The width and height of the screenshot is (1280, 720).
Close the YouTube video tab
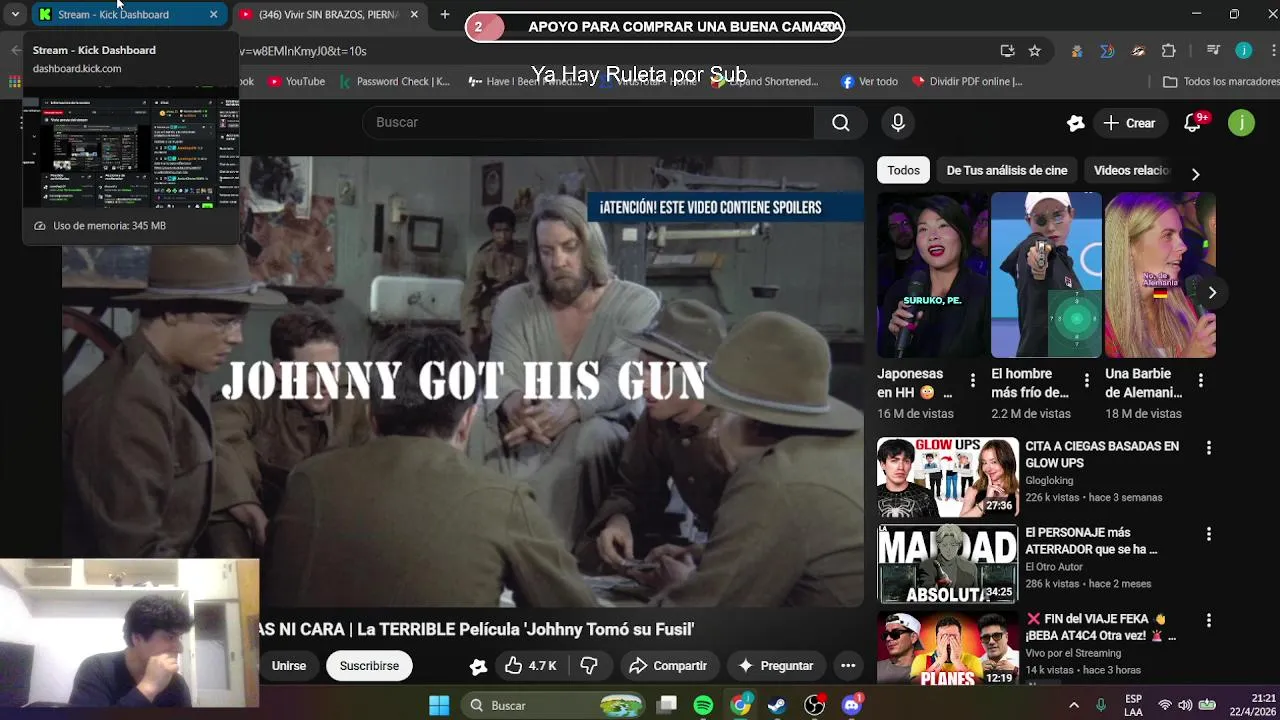pyautogui.click(x=414, y=14)
